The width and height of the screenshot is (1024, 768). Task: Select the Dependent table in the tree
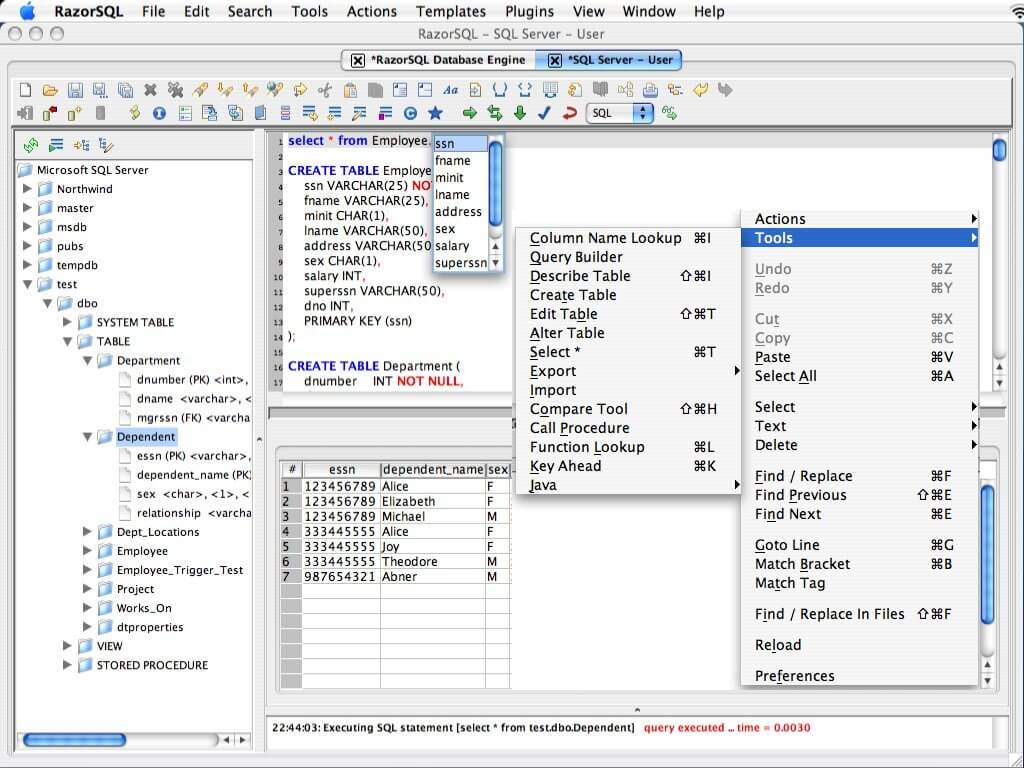[146, 437]
